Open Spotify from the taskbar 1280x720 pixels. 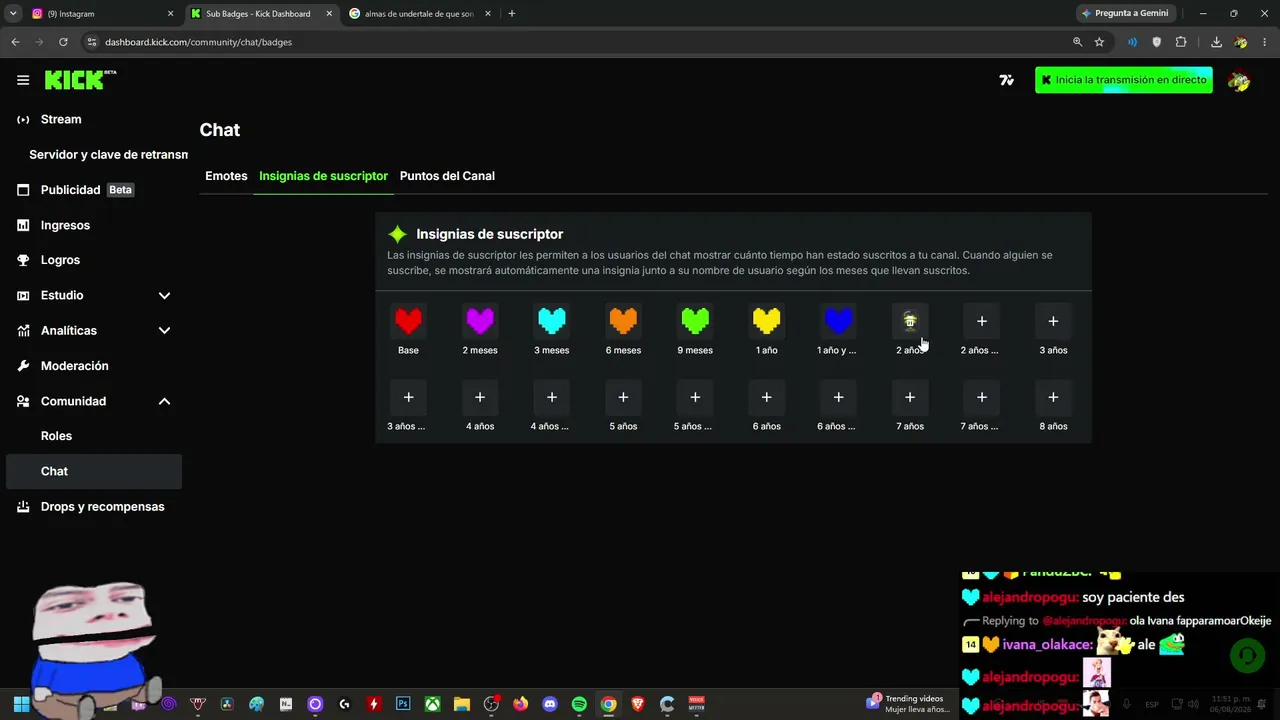(x=579, y=704)
